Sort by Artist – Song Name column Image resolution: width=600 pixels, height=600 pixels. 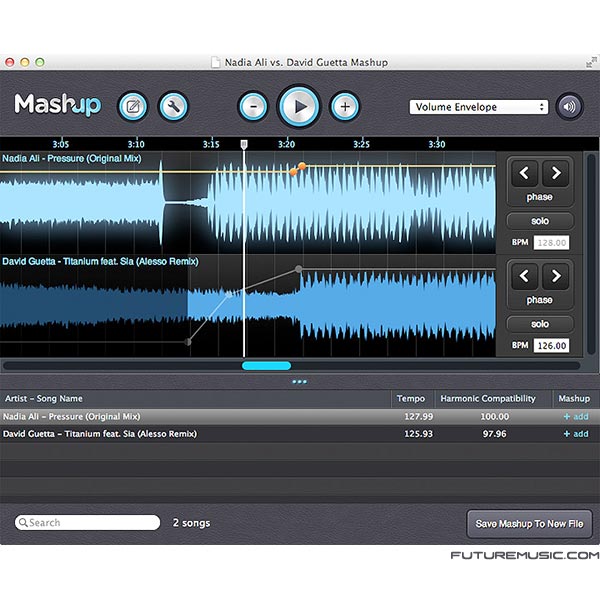[196, 399]
